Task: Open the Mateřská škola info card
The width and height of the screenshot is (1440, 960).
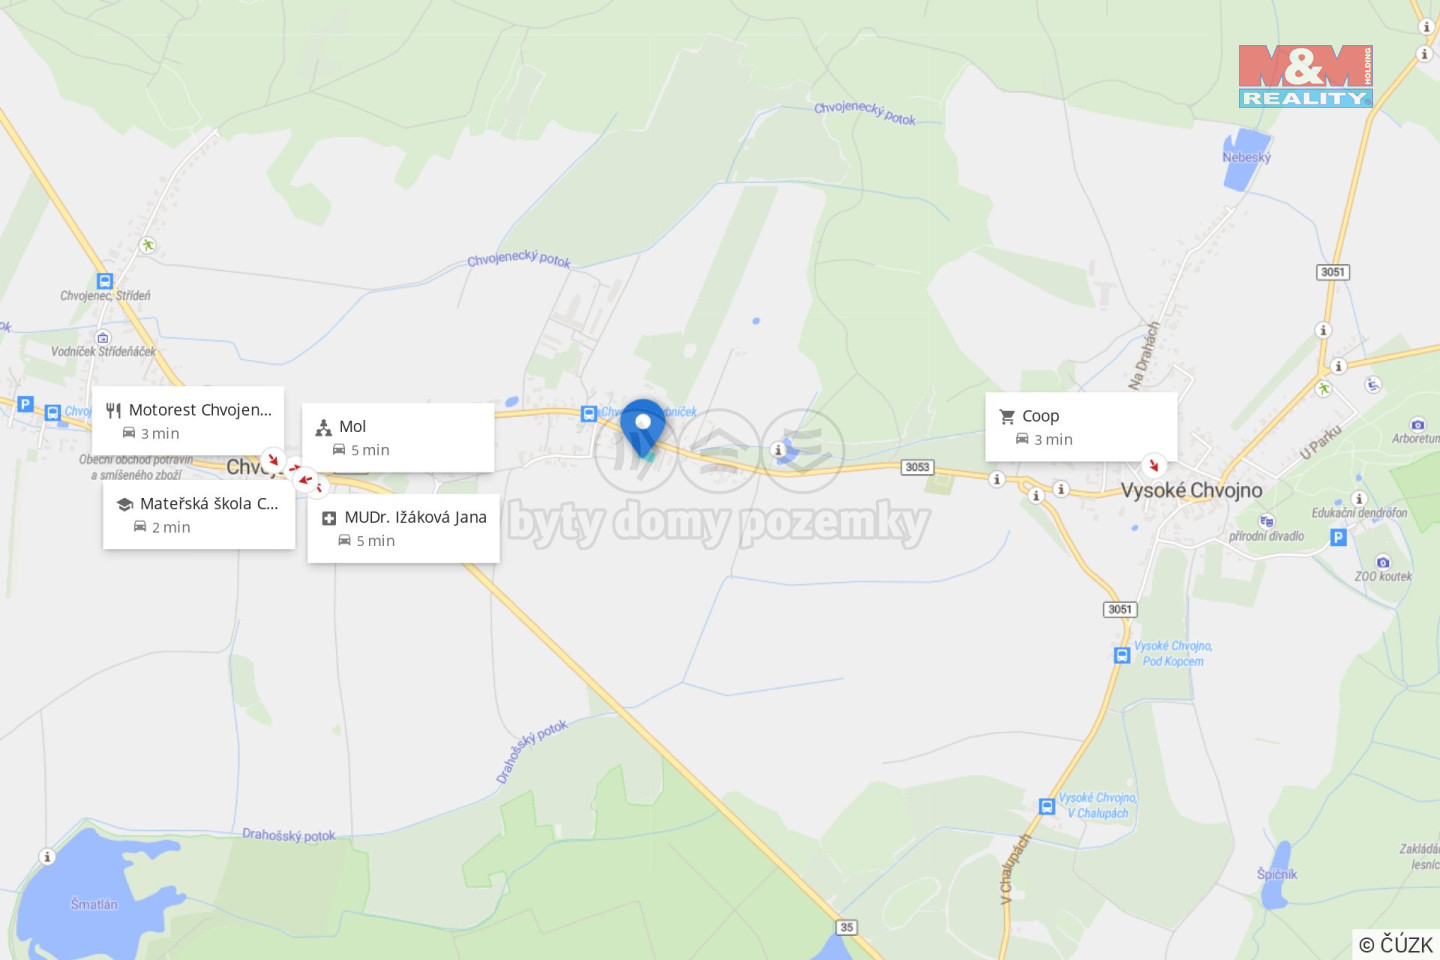Action: pos(199,515)
